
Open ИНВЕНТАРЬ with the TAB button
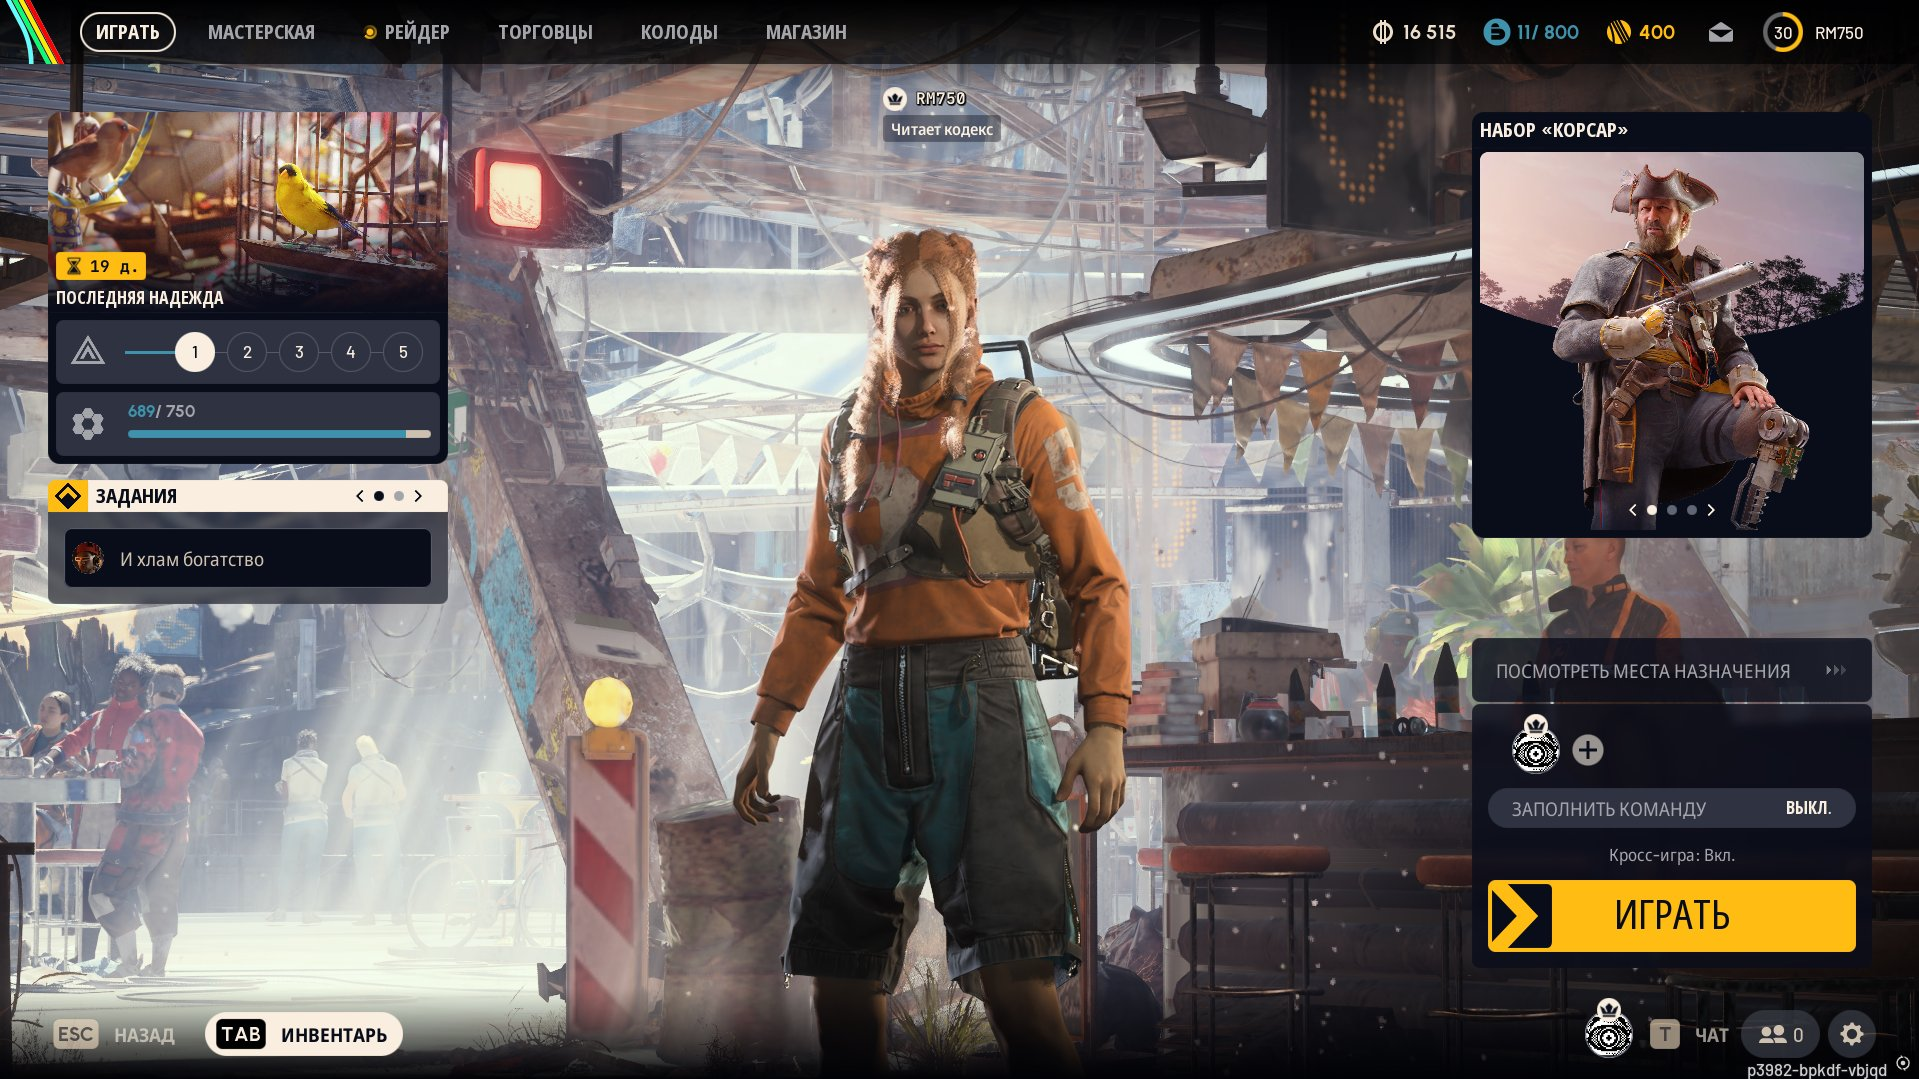(x=303, y=1034)
